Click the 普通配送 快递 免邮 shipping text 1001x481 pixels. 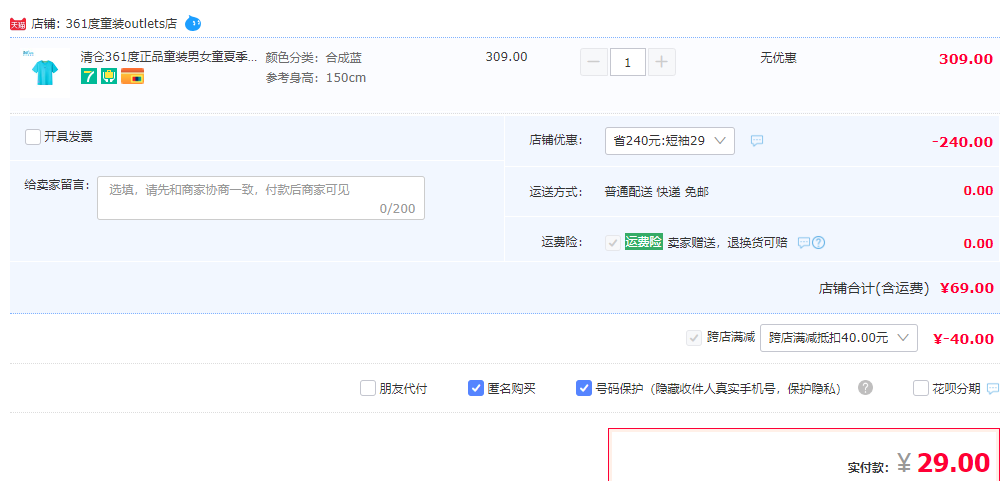[x=656, y=192]
